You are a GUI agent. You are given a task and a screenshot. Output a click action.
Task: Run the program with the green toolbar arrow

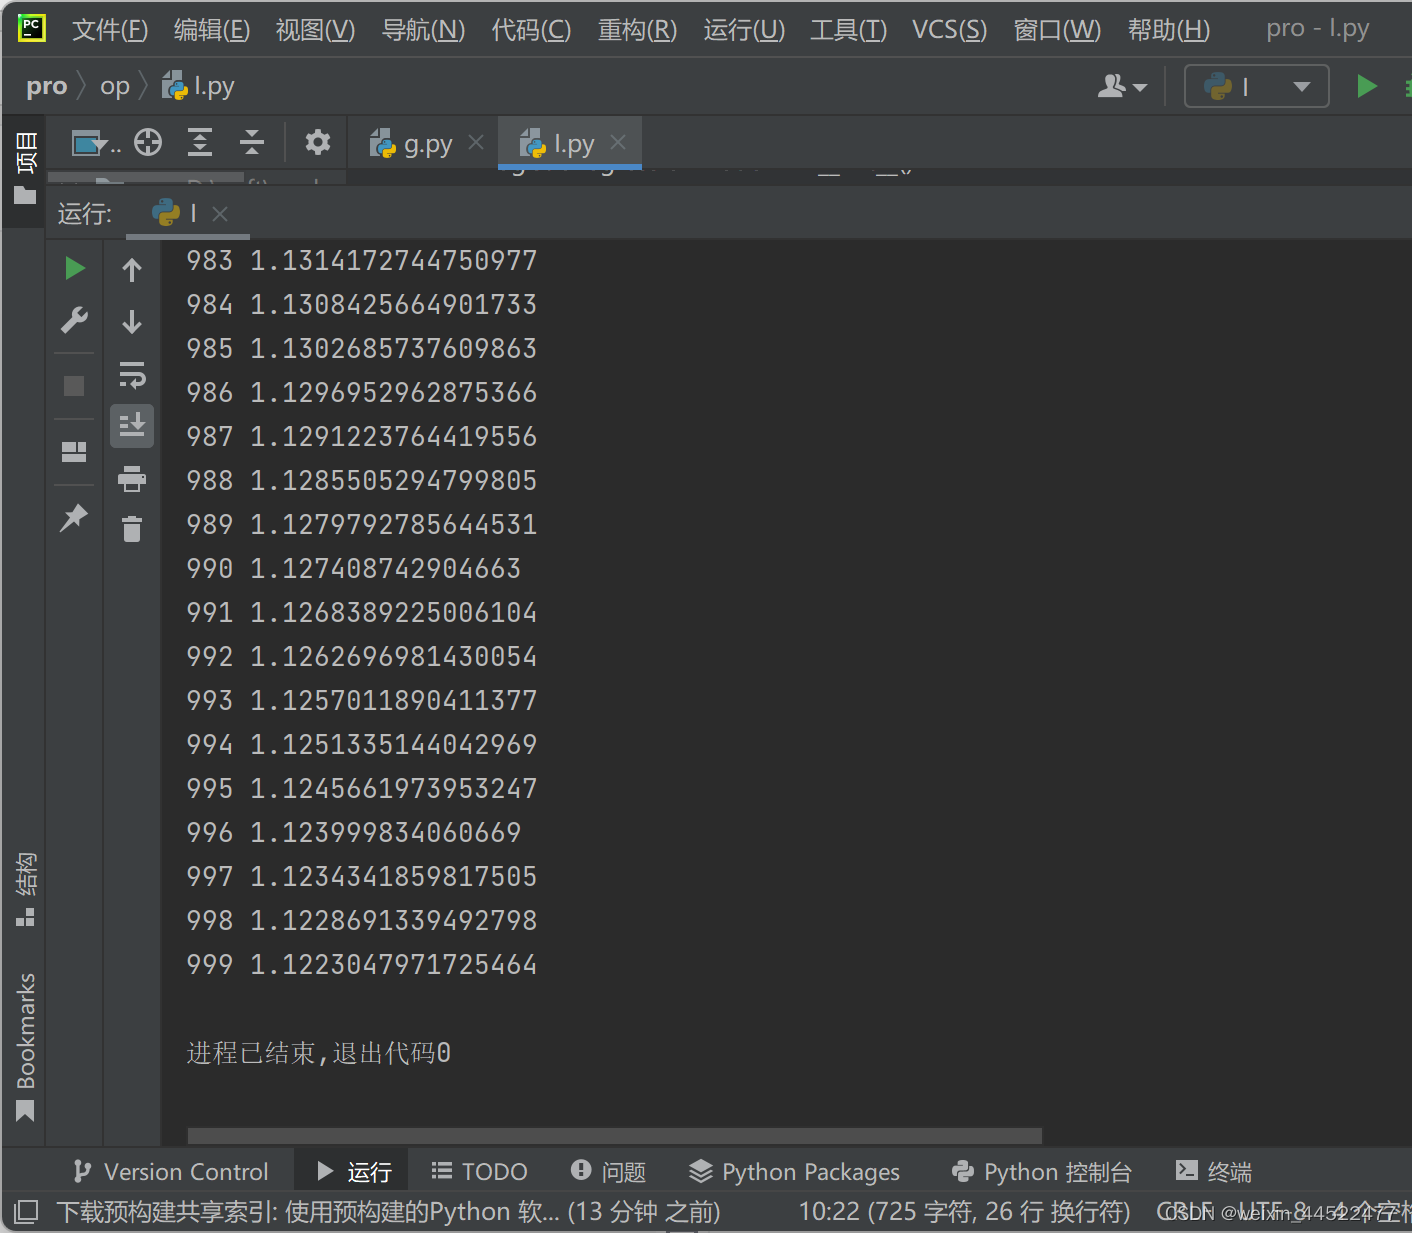(x=1366, y=86)
